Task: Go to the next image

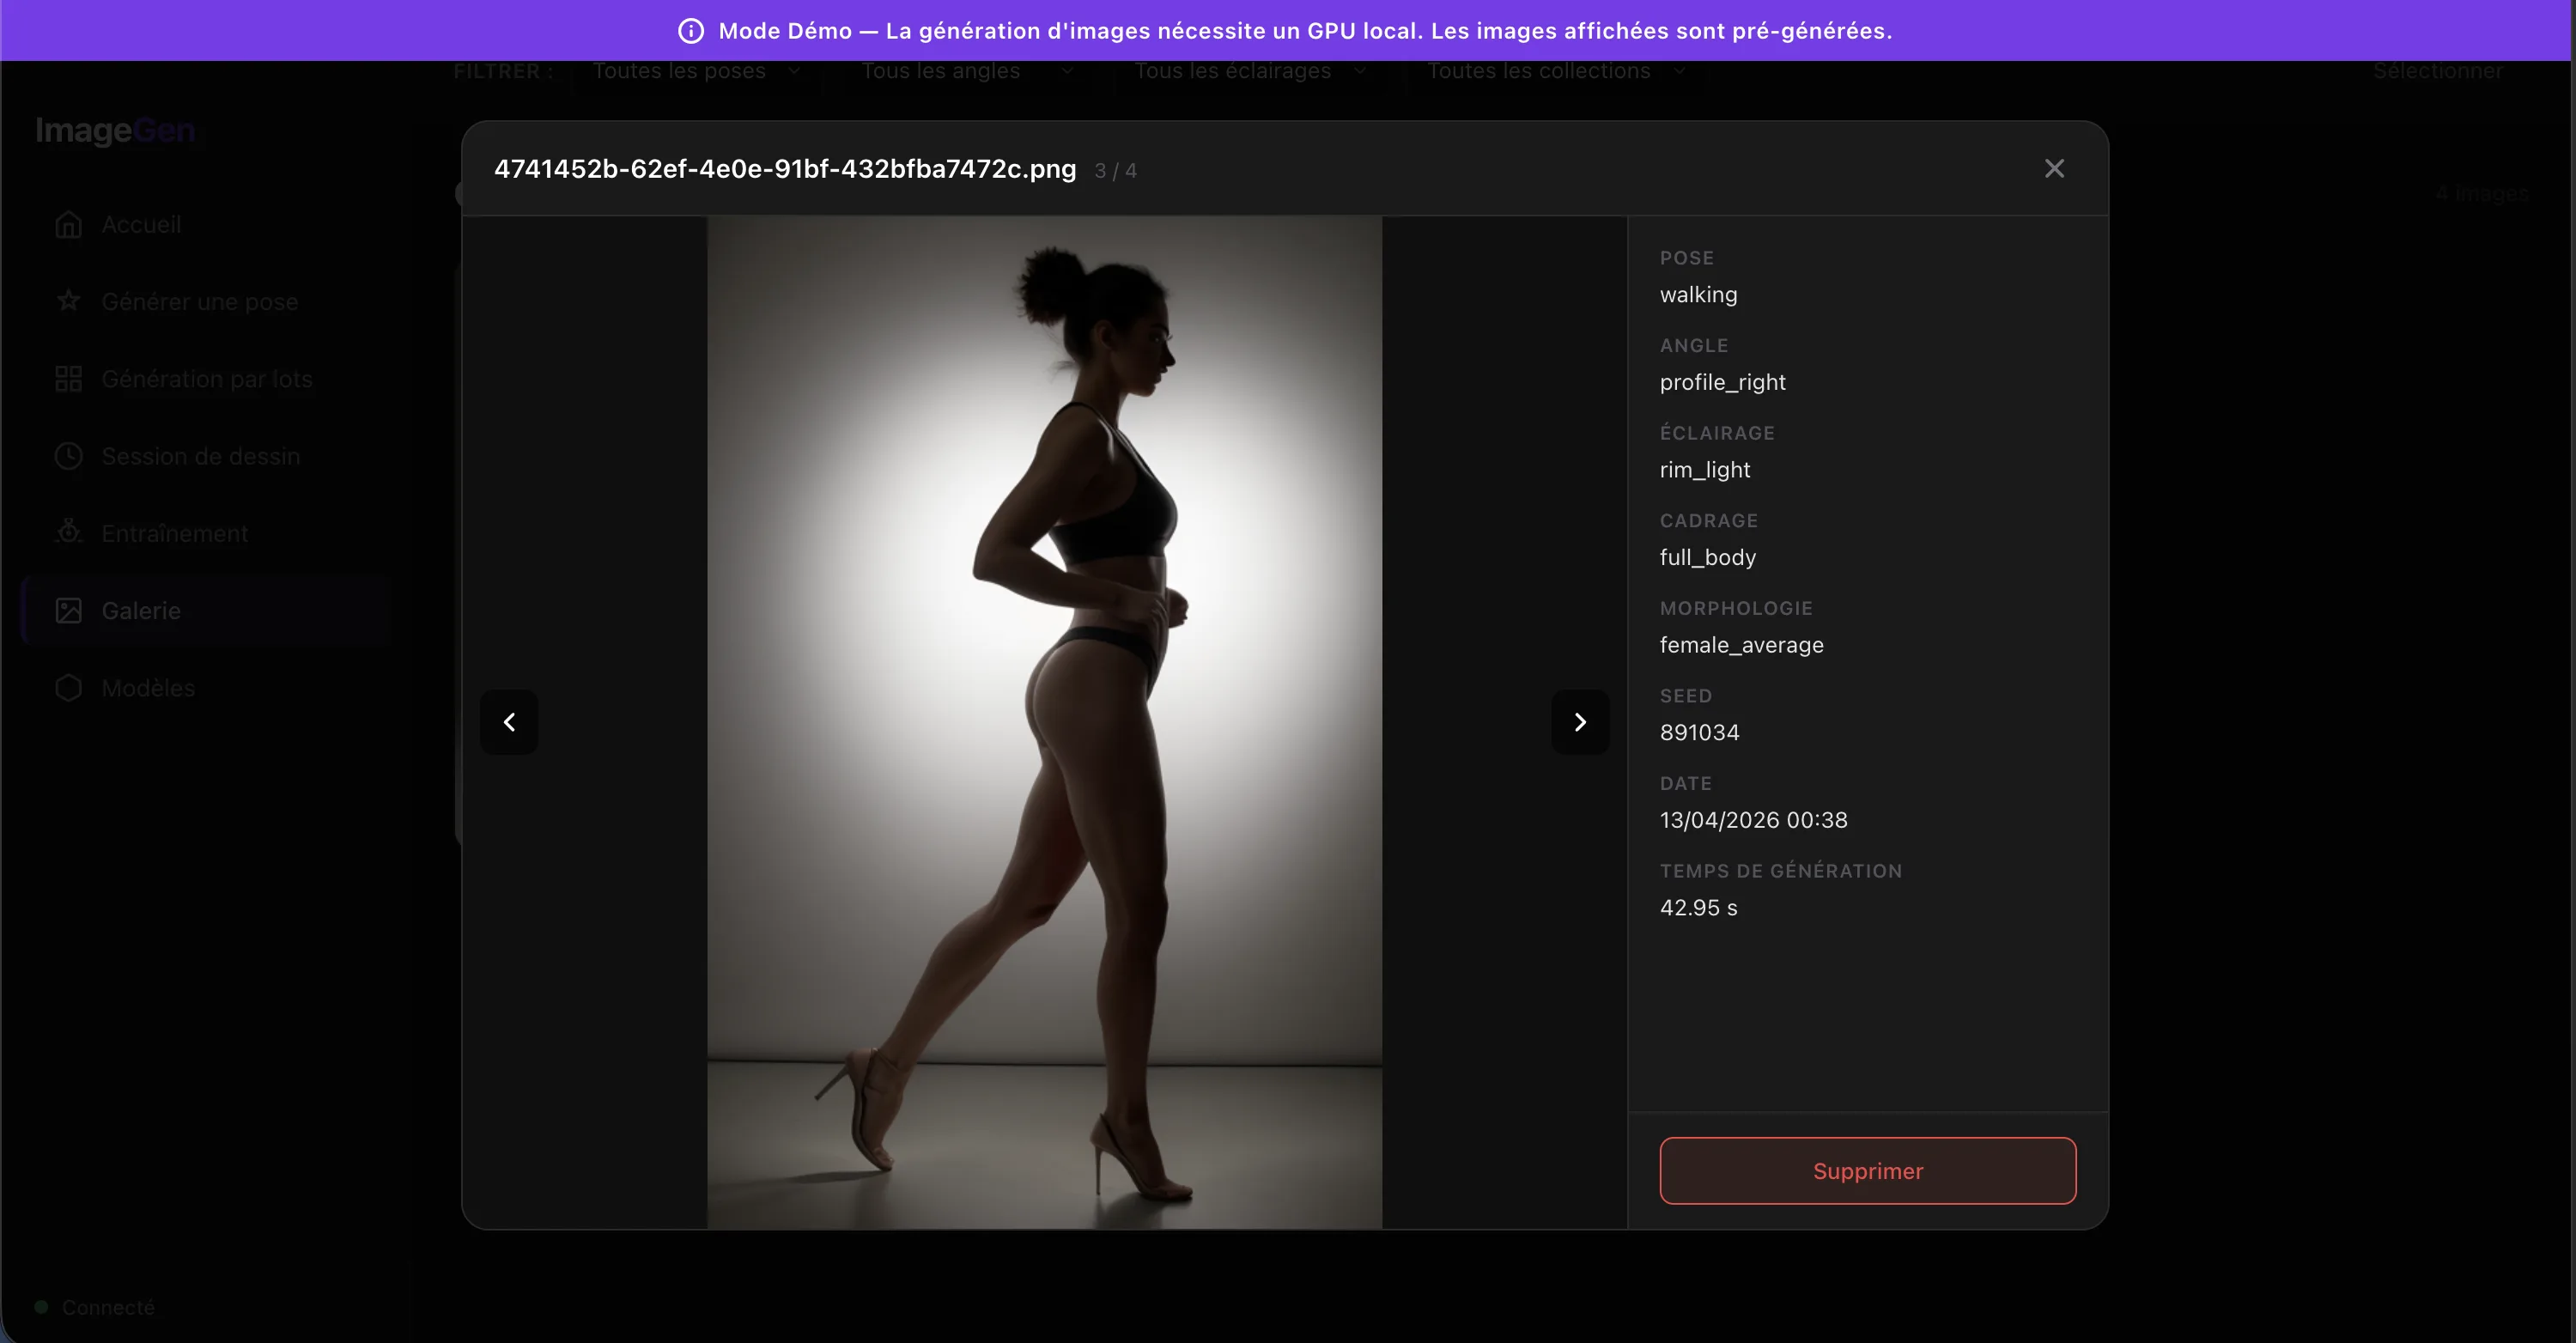Action: tap(1580, 722)
